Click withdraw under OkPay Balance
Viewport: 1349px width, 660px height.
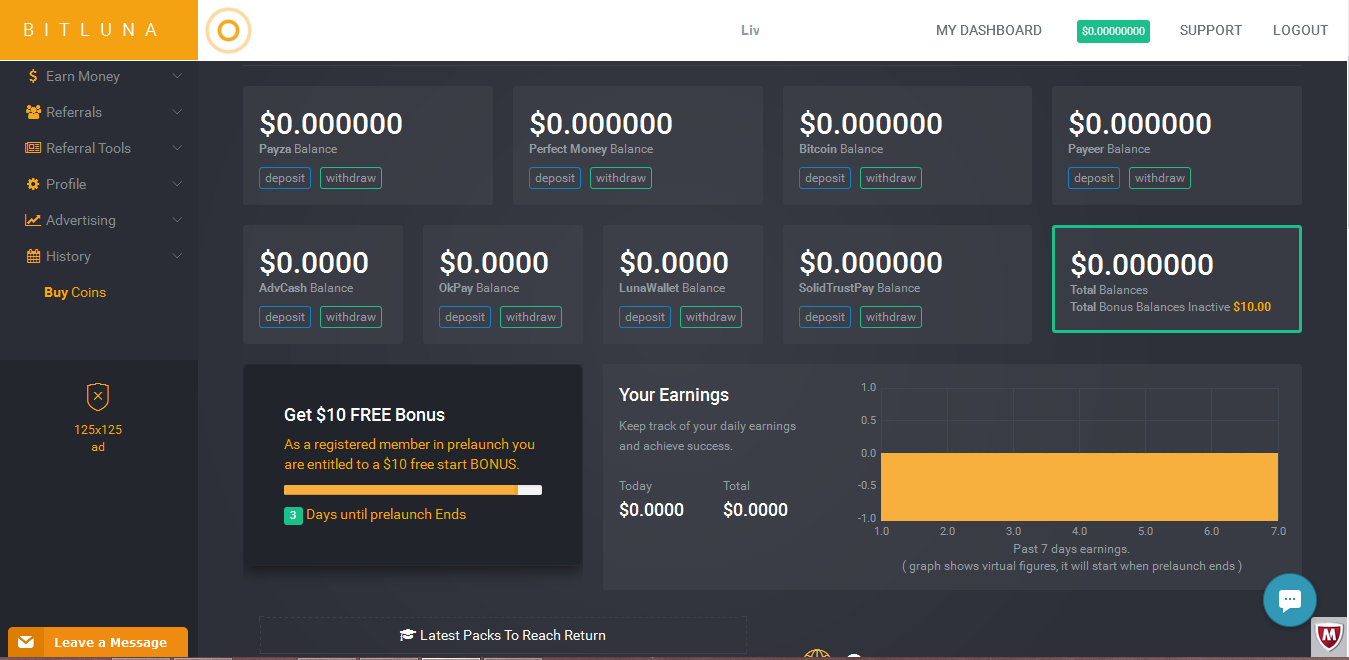click(531, 317)
